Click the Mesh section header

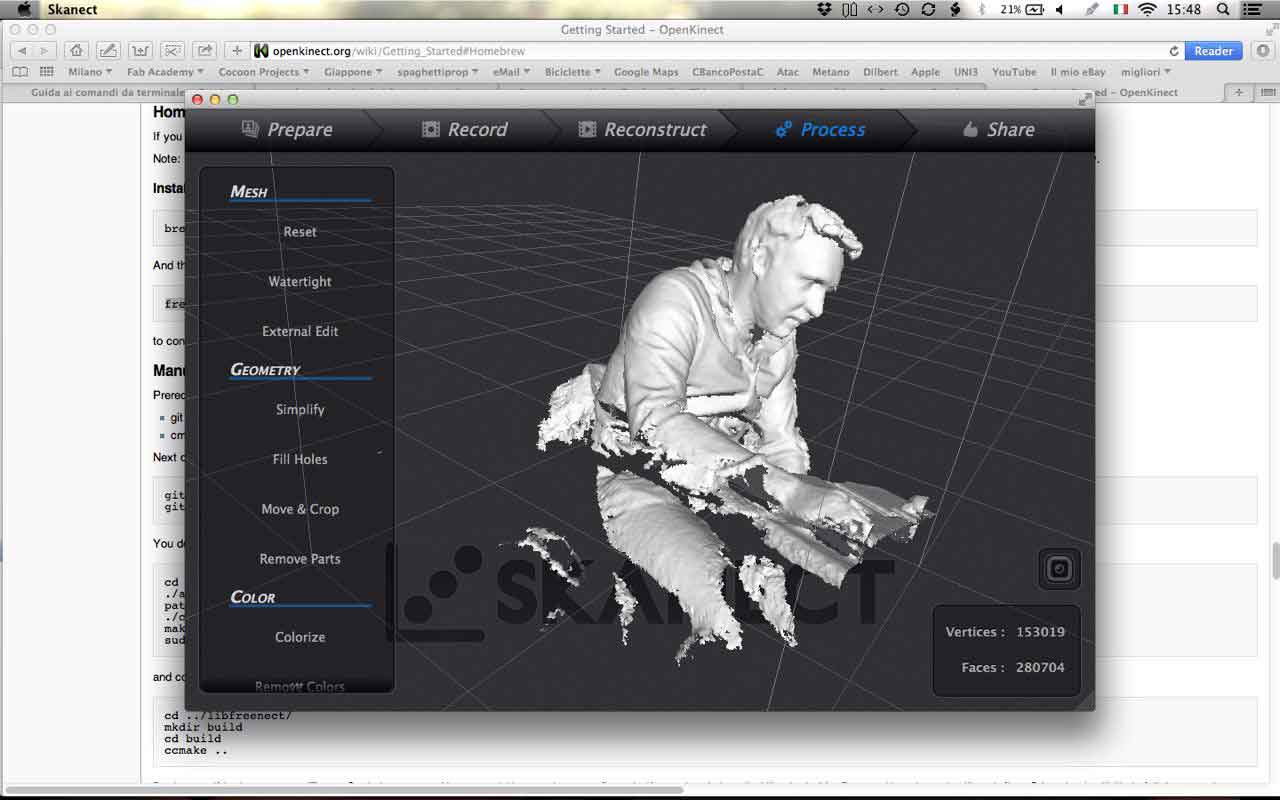pos(249,191)
